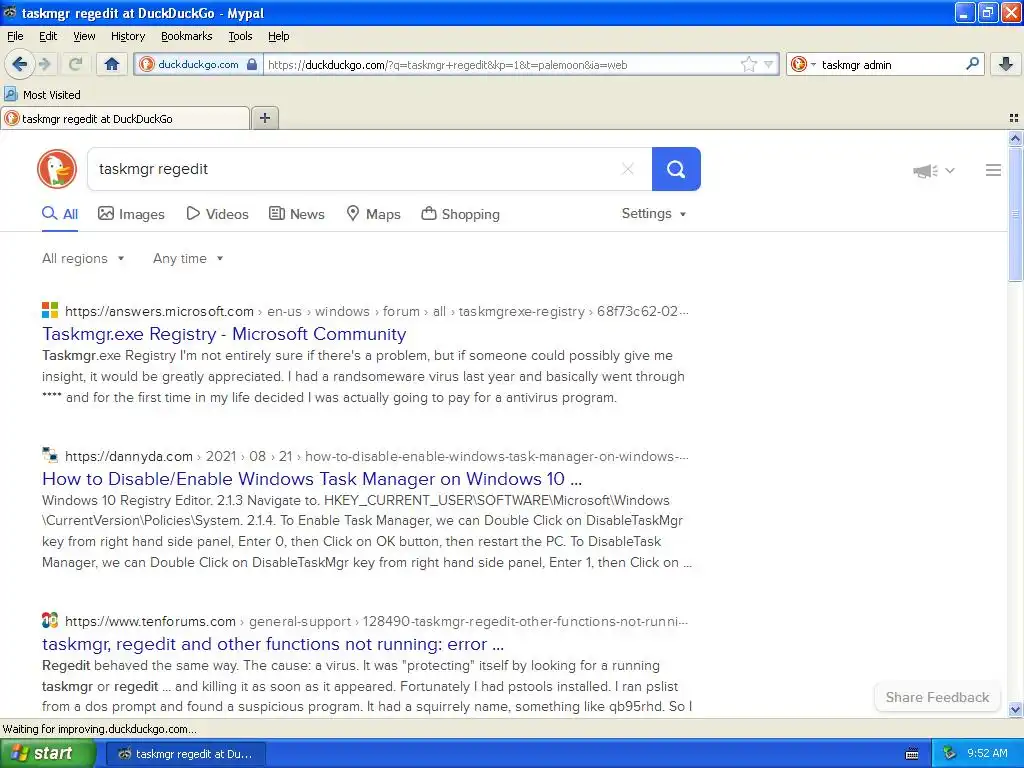This screenshot has height=768, width=1024.
Task: Open the Bookmarks menu
Action: pyautogui.click(x=186, y=36)
